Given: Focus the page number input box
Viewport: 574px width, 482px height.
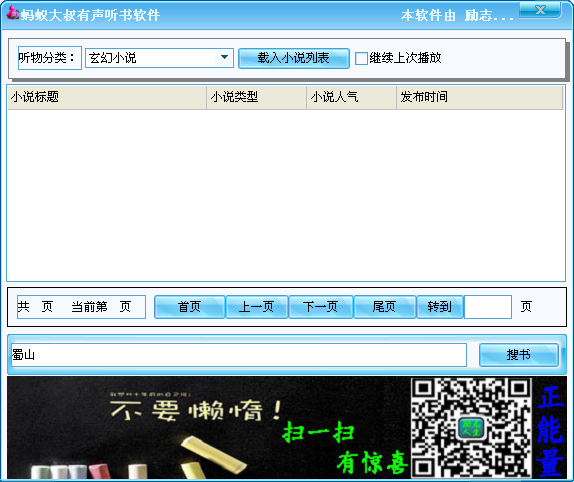Looking at the screenshot, I should [488, 307].
